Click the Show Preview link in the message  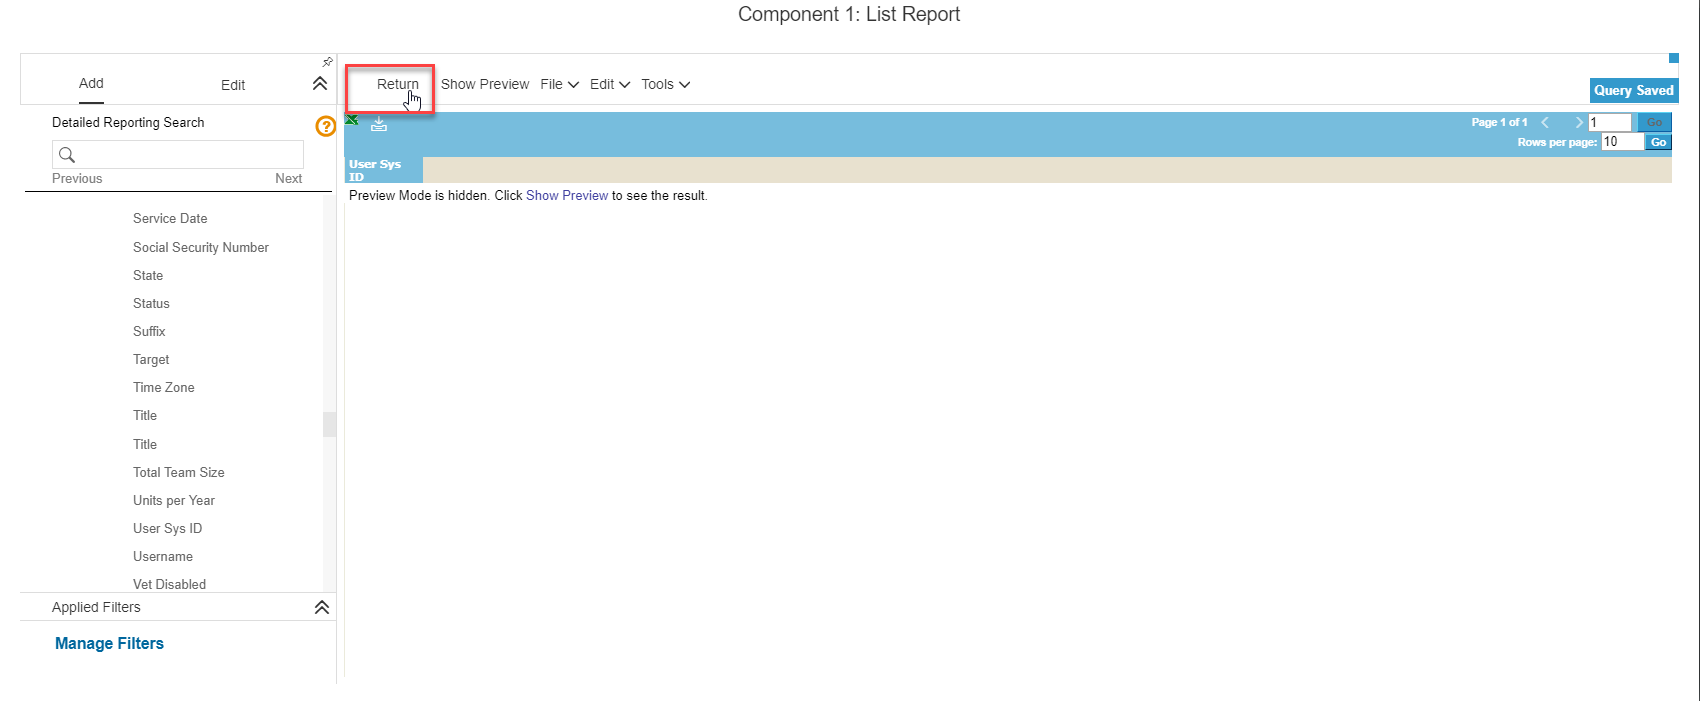pyautogui.click(x=567, y=195)
